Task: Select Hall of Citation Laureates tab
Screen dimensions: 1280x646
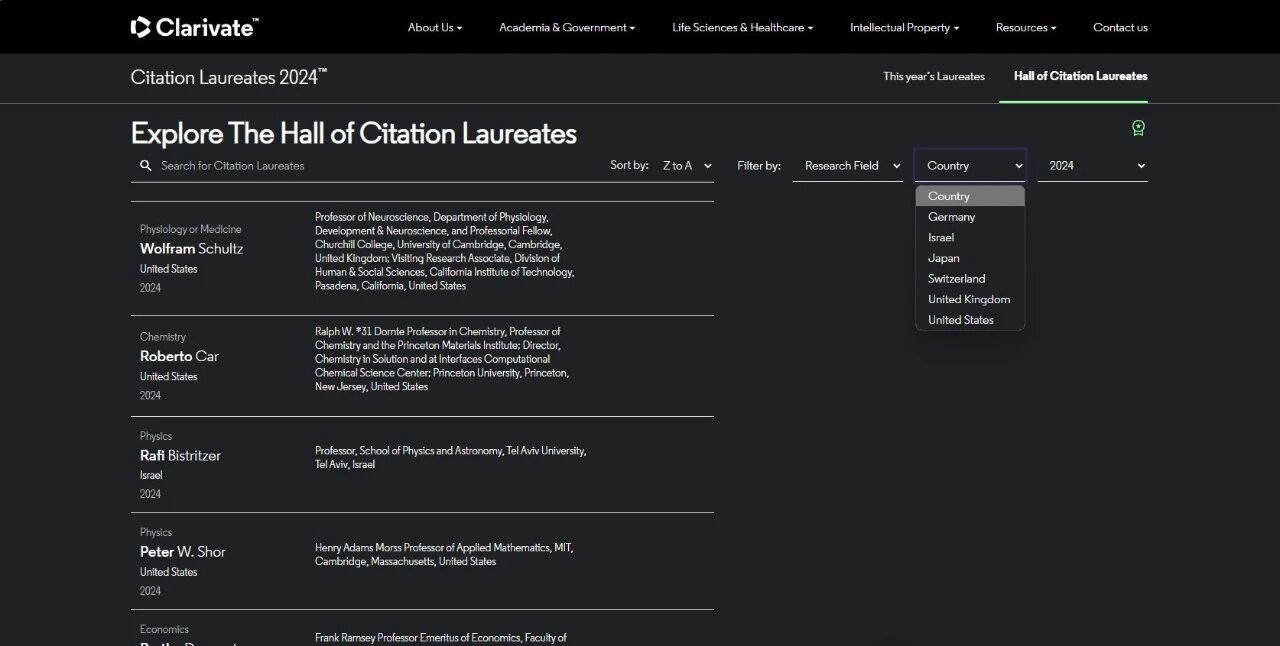Action: click(x=1080, y=77)
